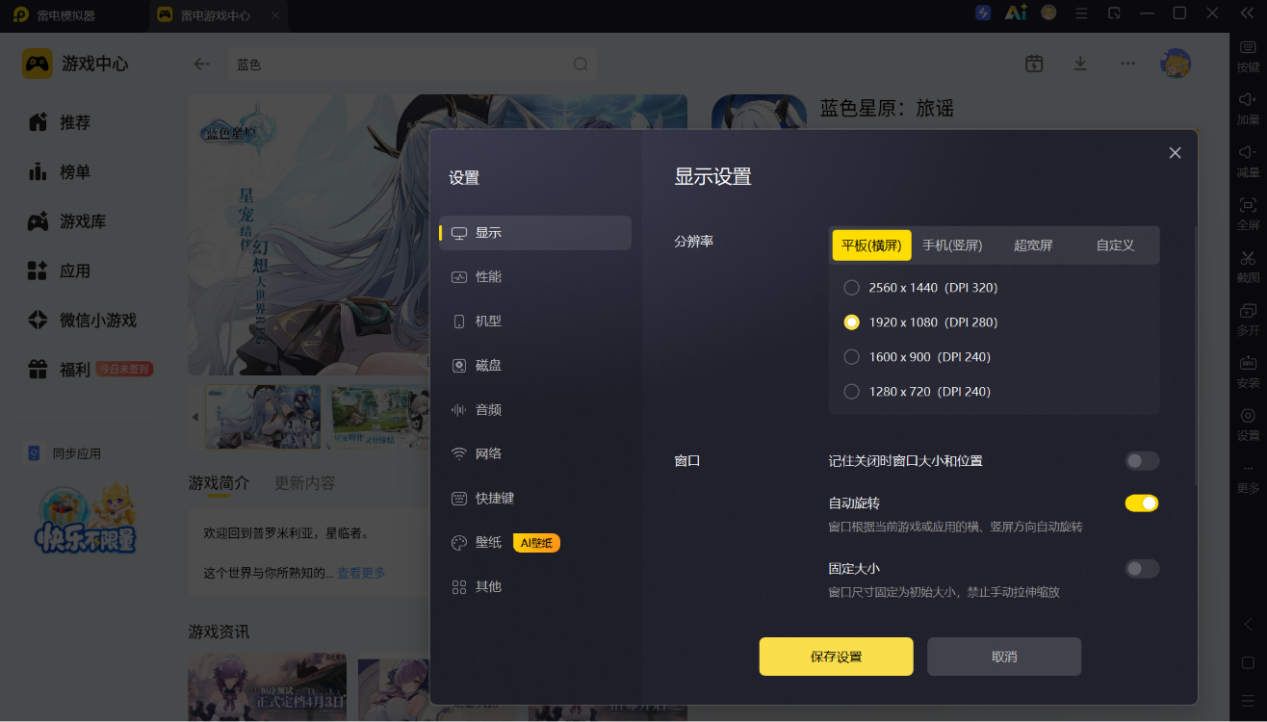Select 1600 x 900 resolution radio

click(x=851, y=357)
